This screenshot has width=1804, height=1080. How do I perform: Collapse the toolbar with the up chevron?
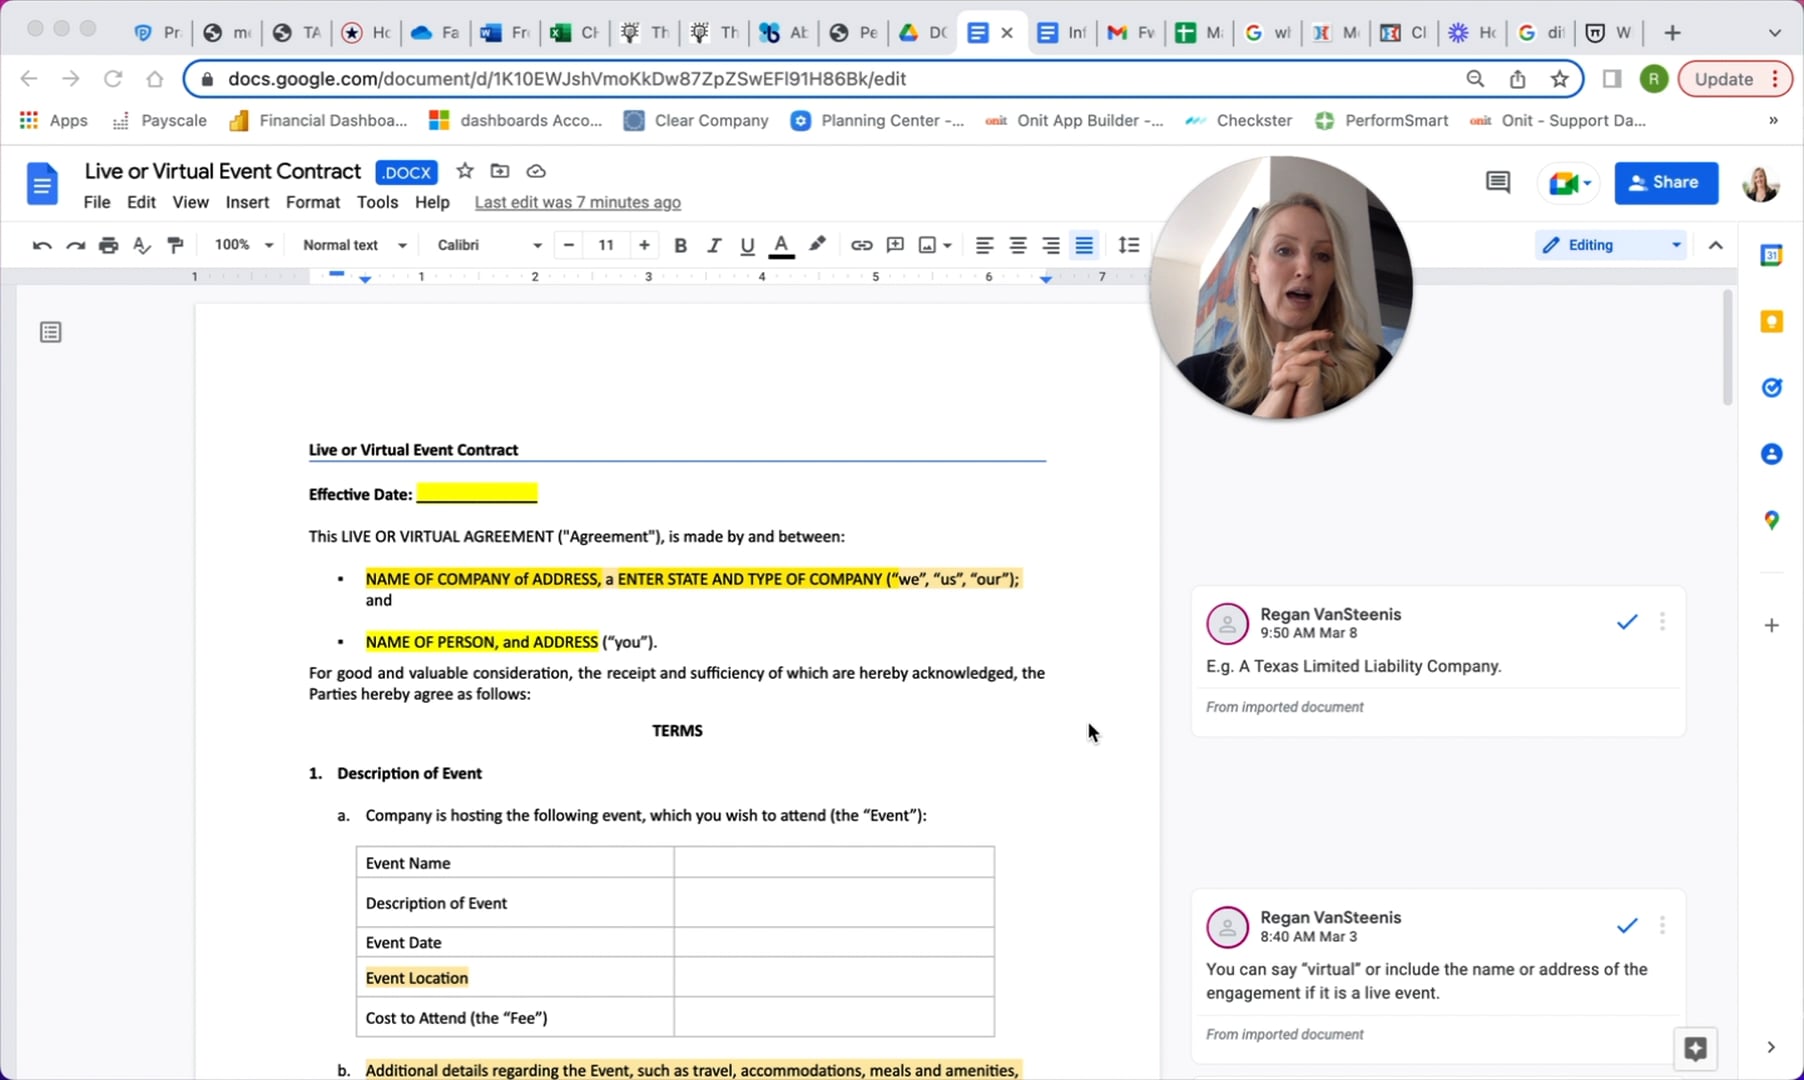click(1716, 245)
